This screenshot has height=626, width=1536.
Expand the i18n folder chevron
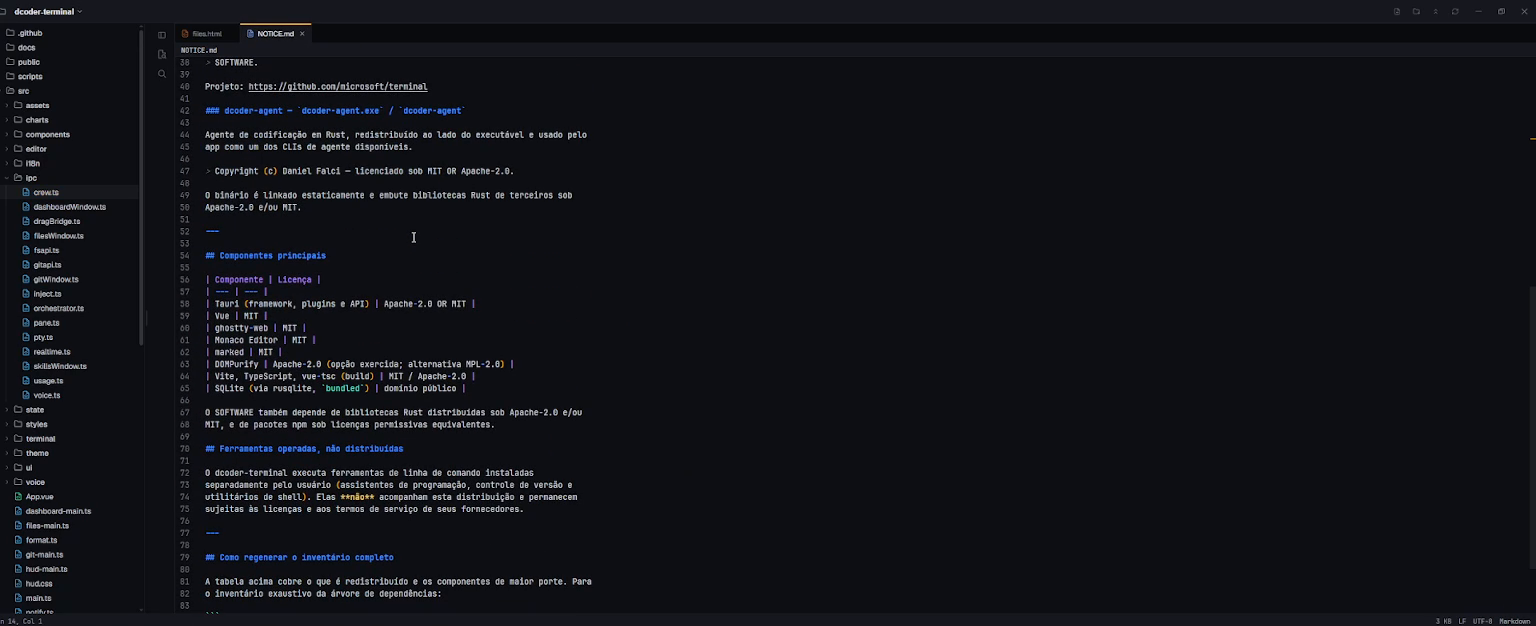(x=7, y=163)
